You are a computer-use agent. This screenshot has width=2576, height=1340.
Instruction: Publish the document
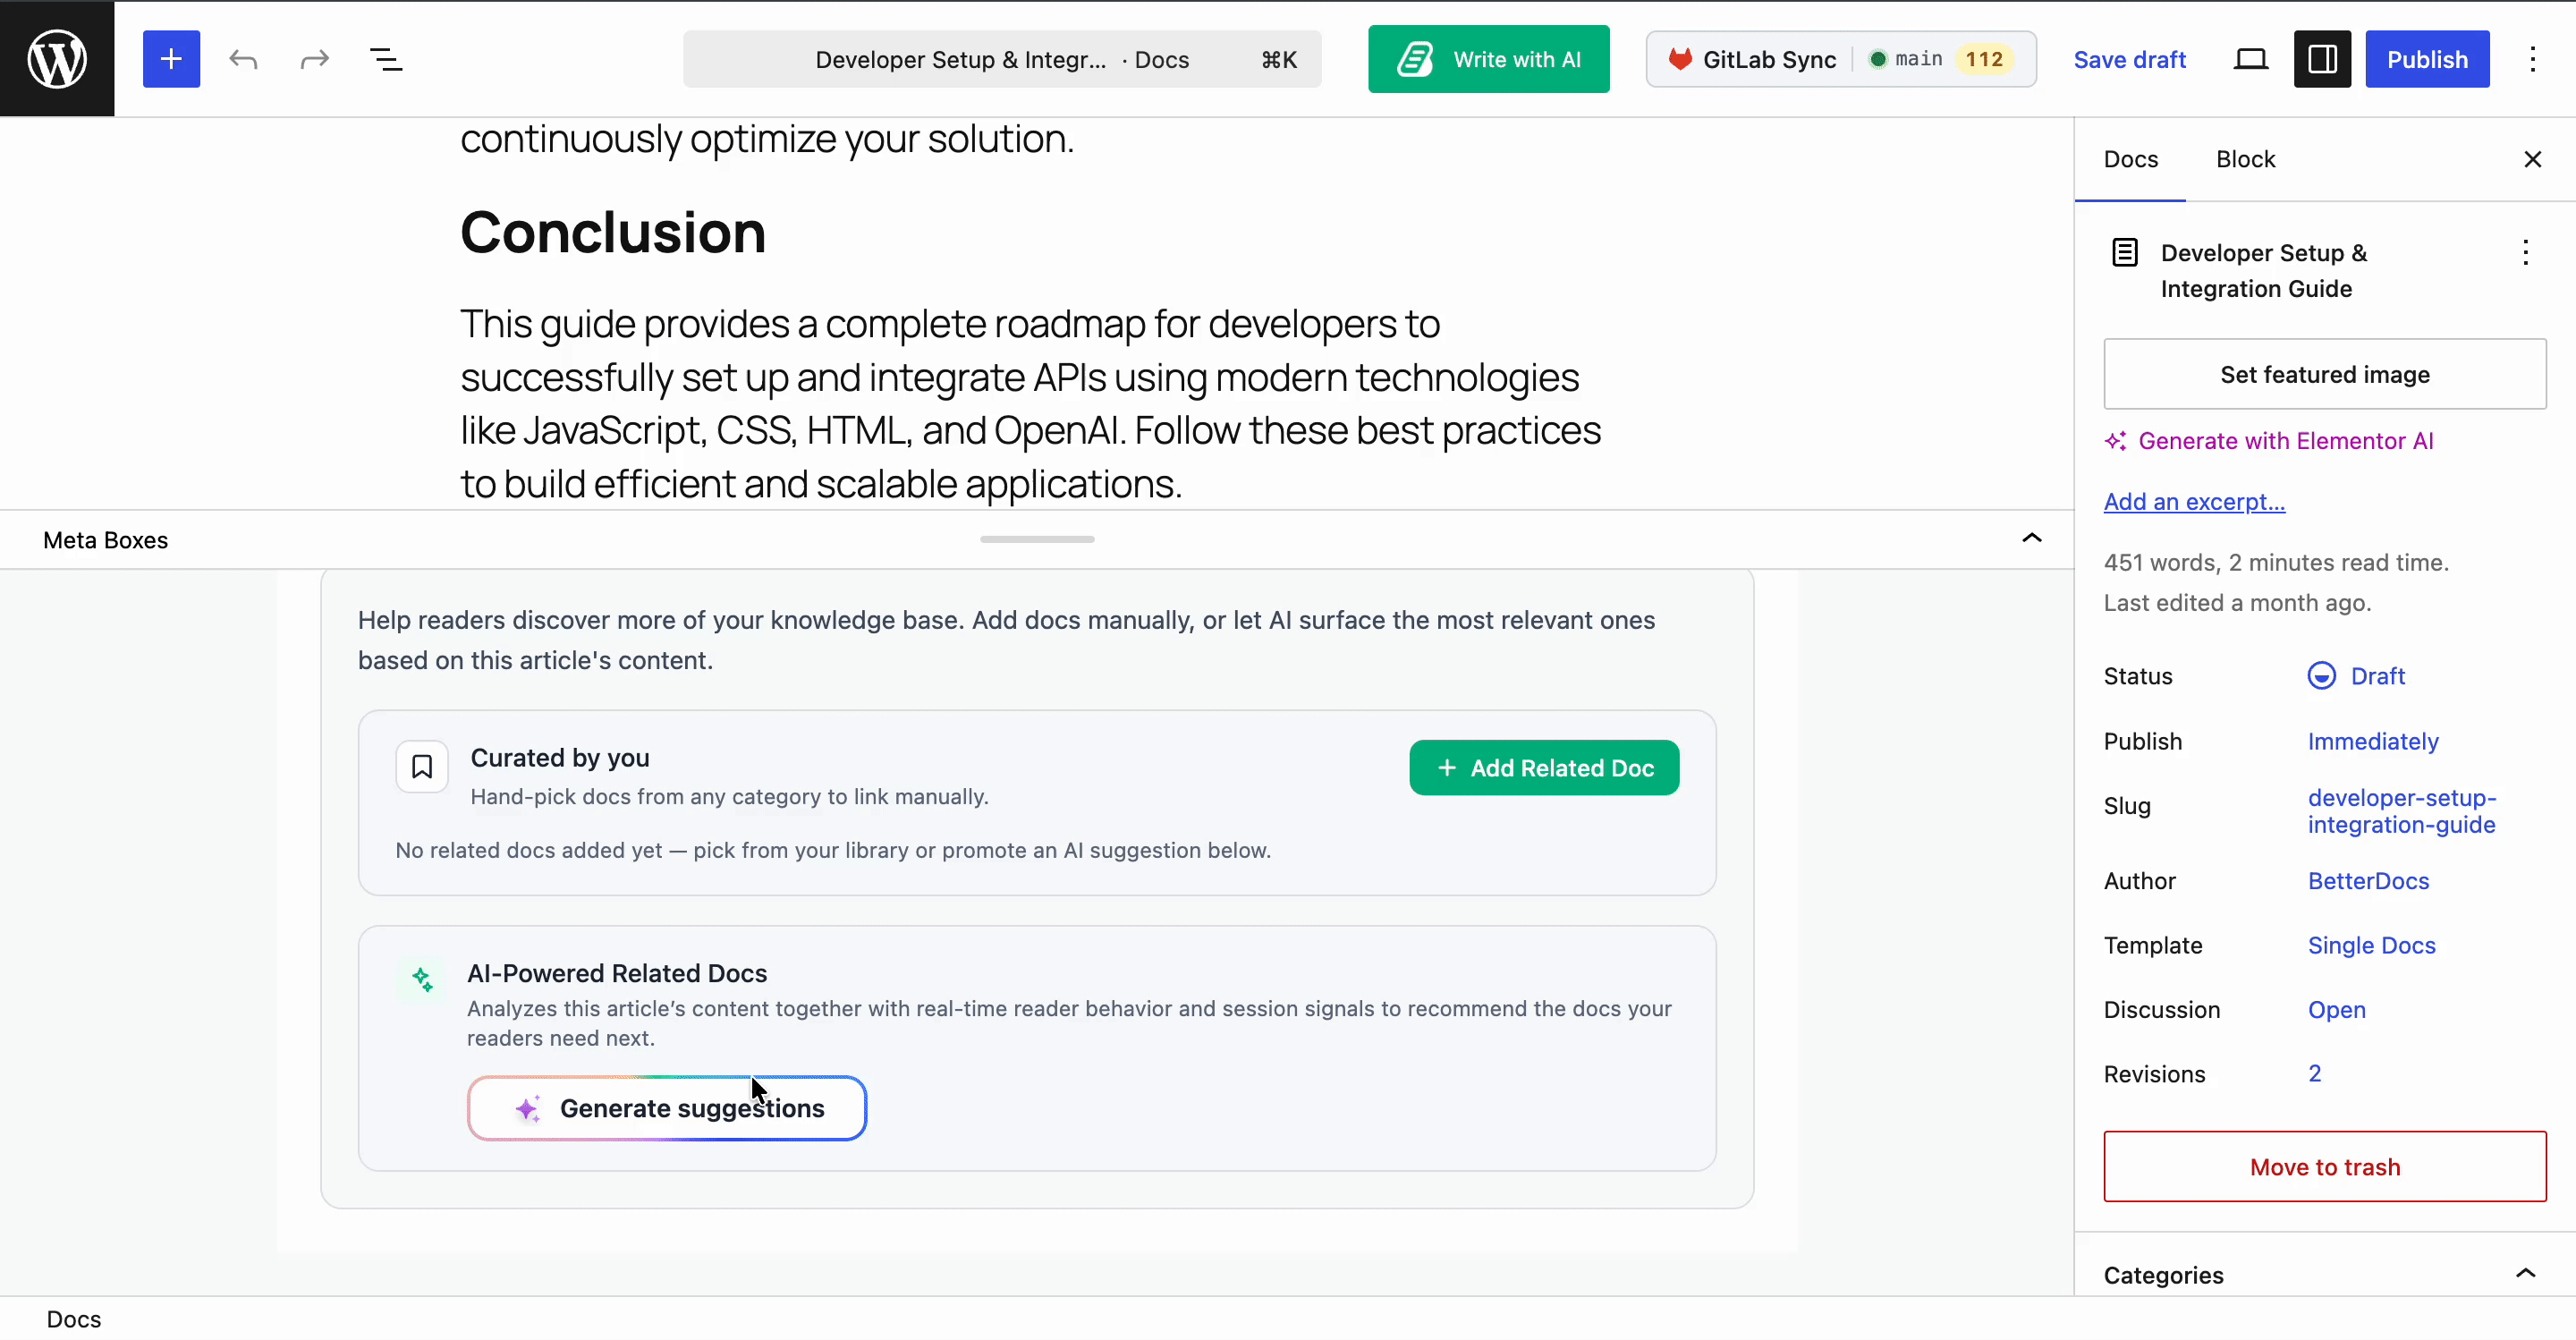click(2427, 59)
